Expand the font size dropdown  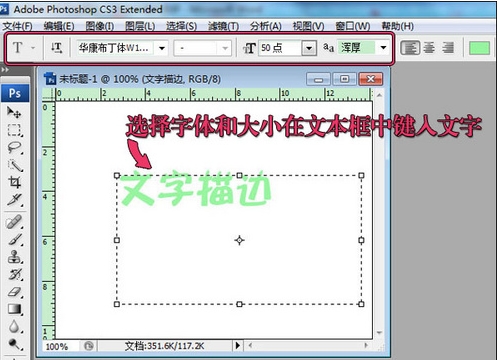click(x=309, y=48)
